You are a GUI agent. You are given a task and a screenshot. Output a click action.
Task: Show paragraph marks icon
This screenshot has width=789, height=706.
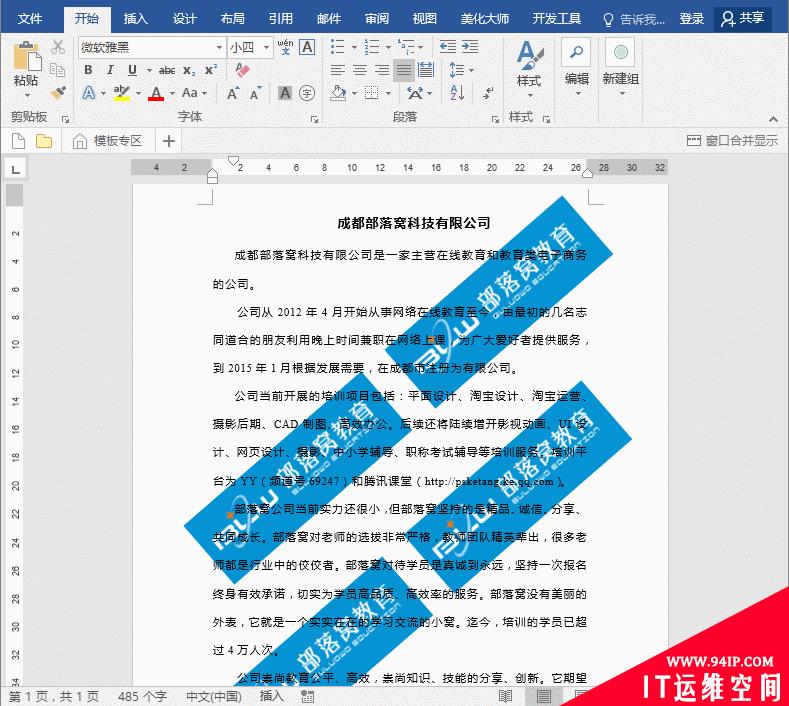488,93
